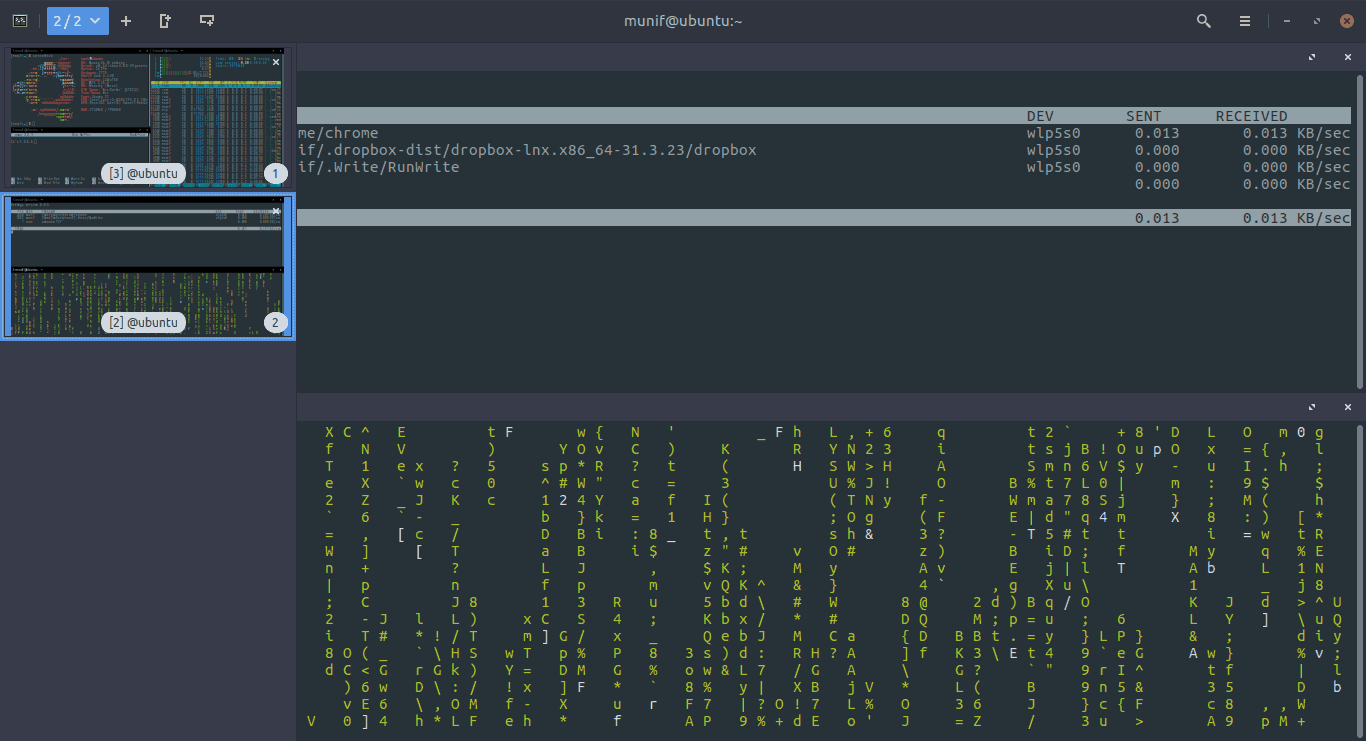Split terminal with the add-terminal-down icon
The width and height of the screenshot is (1366, 741).
point(206,20)
